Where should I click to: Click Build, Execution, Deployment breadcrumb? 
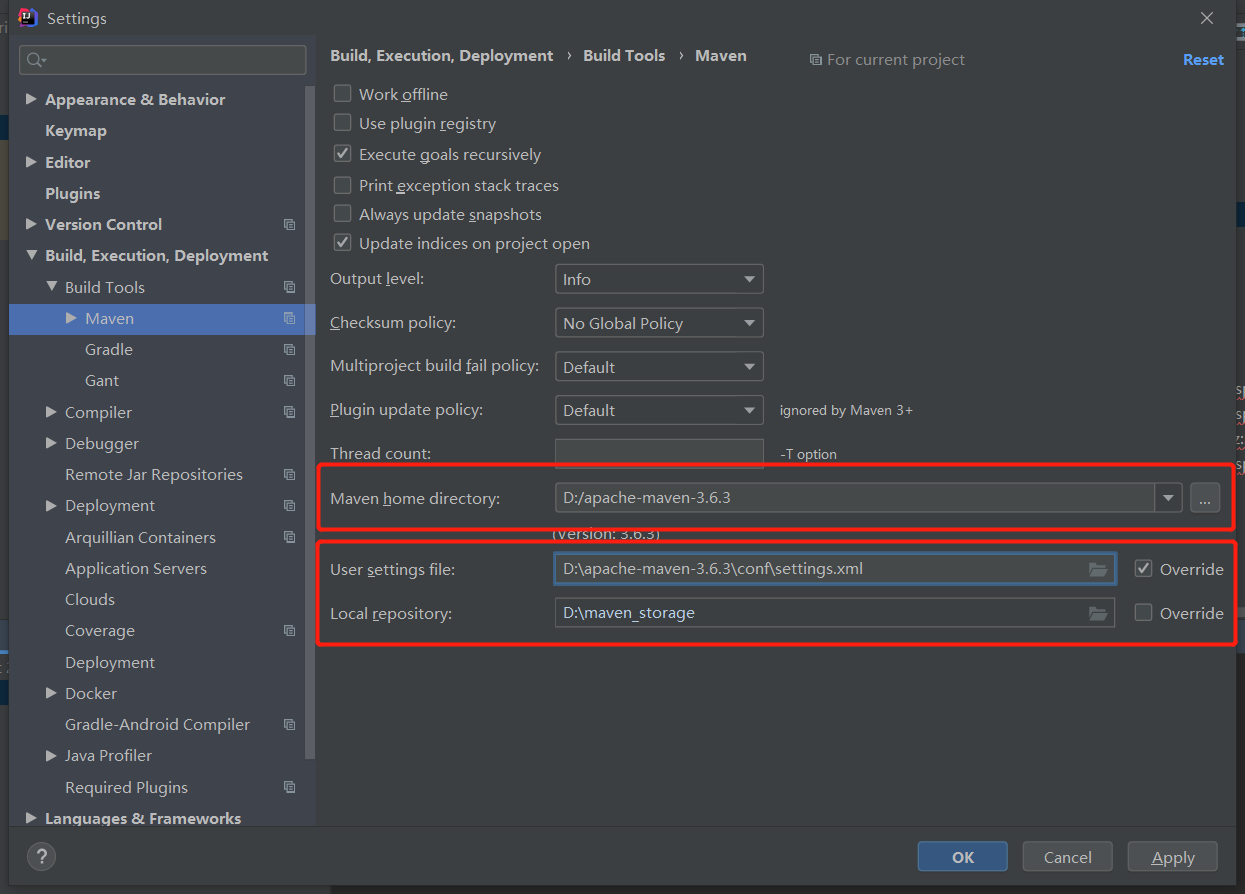pos(441,56)
